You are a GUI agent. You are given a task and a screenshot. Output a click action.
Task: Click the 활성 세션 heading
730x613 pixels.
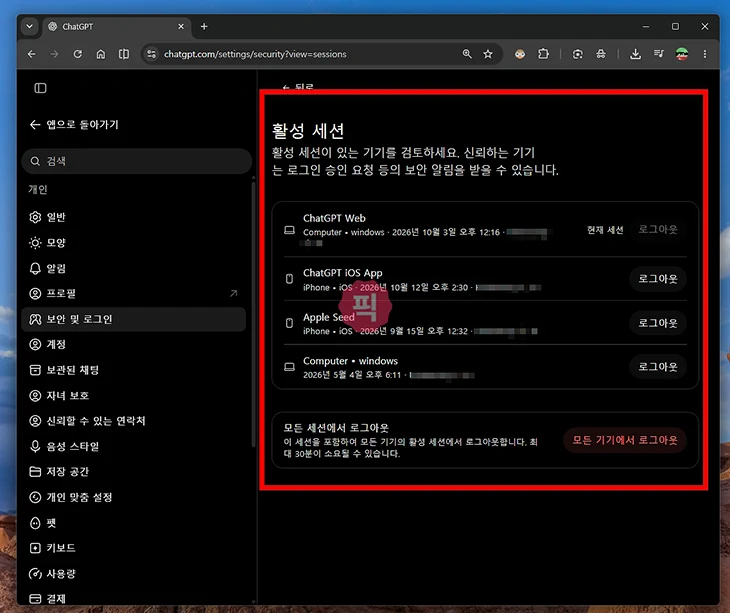click(308, 131)
